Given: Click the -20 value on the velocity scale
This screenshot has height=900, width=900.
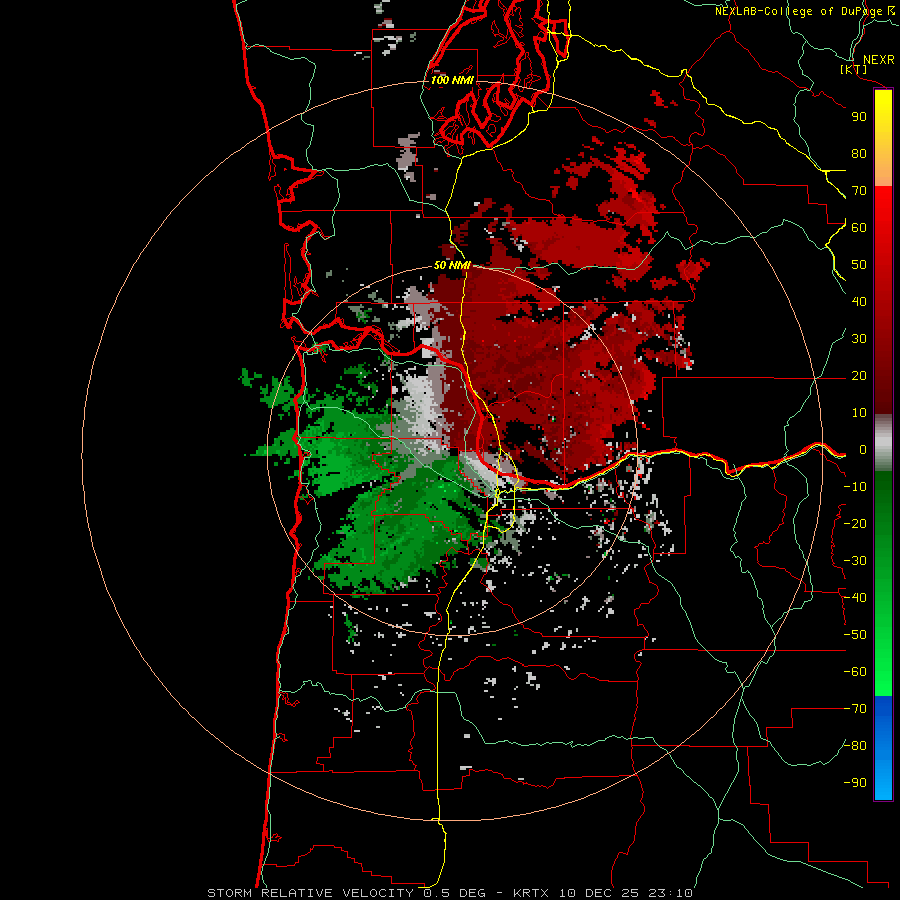Looking at the screenshot, I should (855, 523).
